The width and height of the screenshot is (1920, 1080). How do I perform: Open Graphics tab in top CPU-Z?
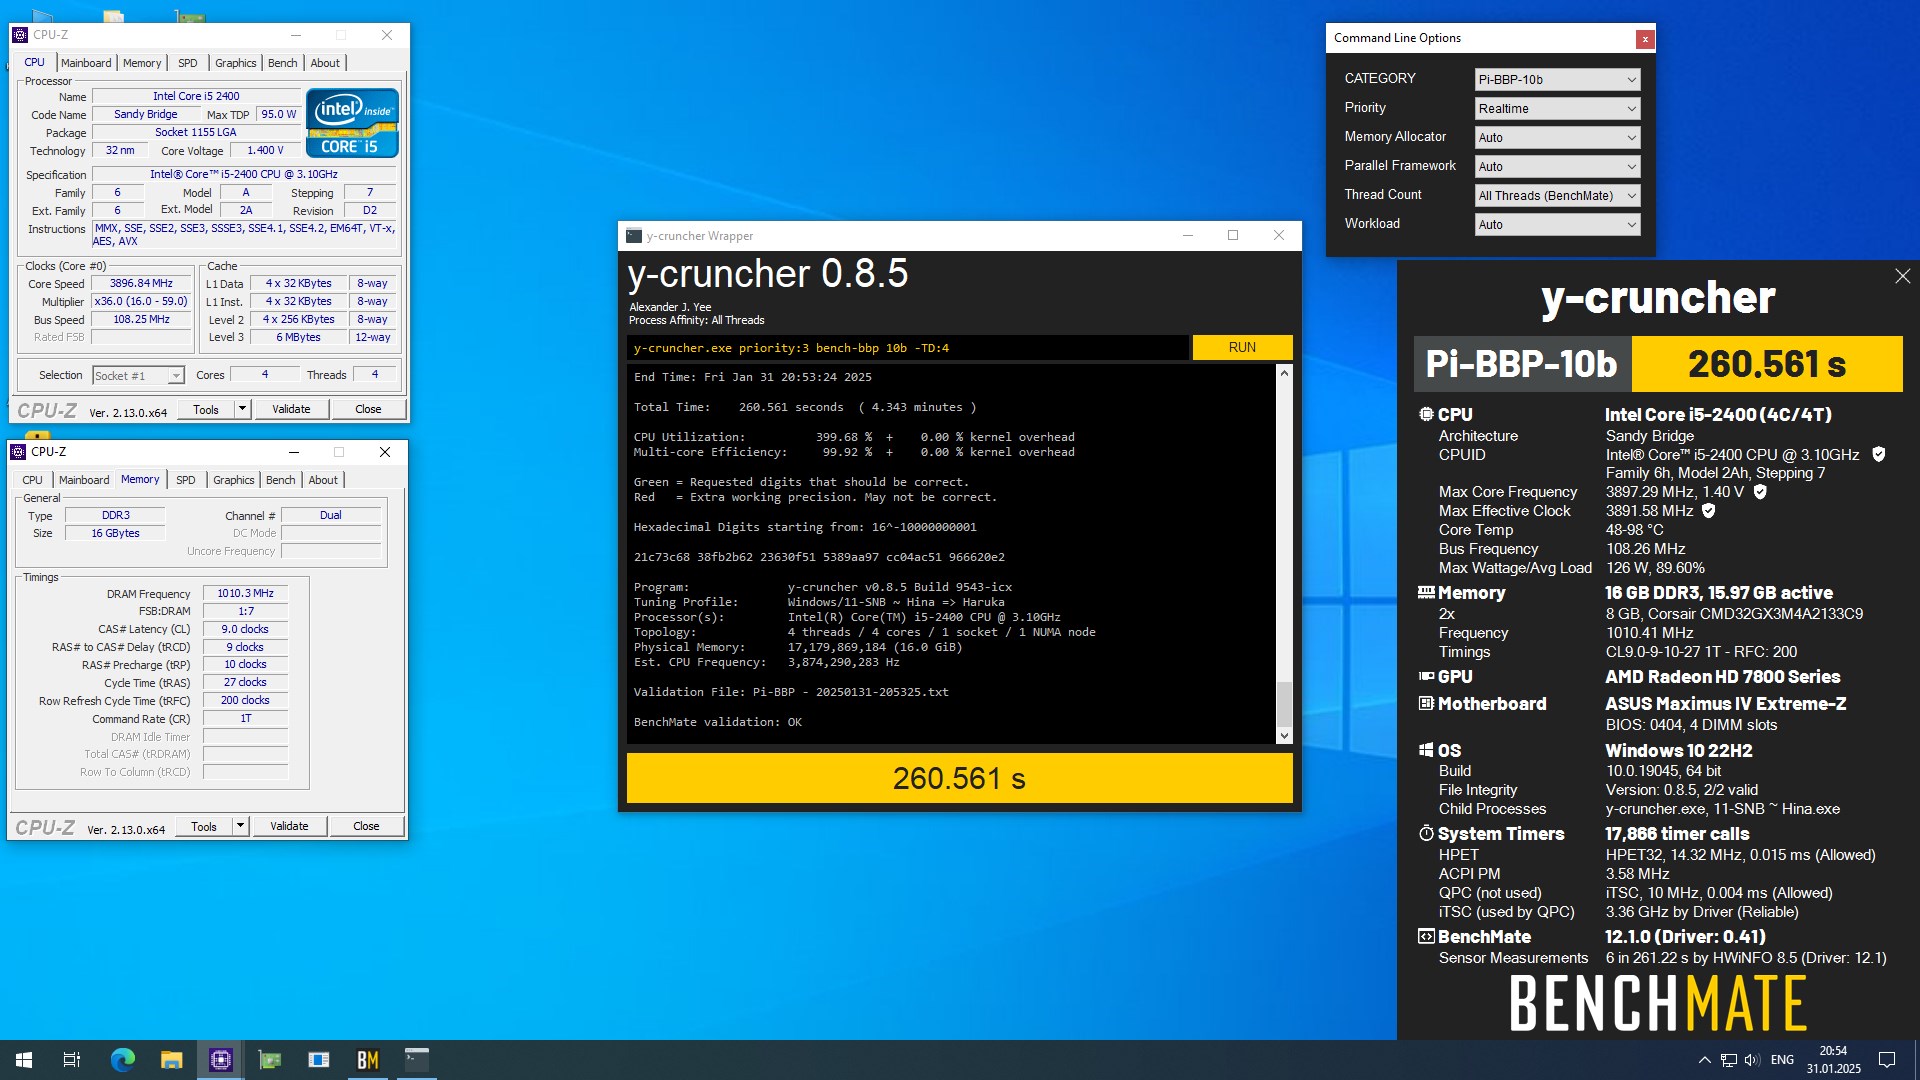[x=236, y=63]
